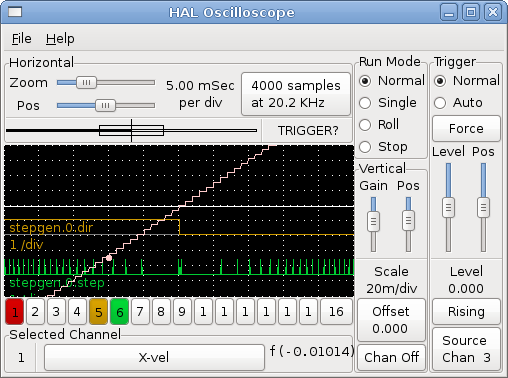Image resolution: width=508 pixels, height=378 pixels.
Task: Click the TRIGGER? status label
Action: click(308, 131)
